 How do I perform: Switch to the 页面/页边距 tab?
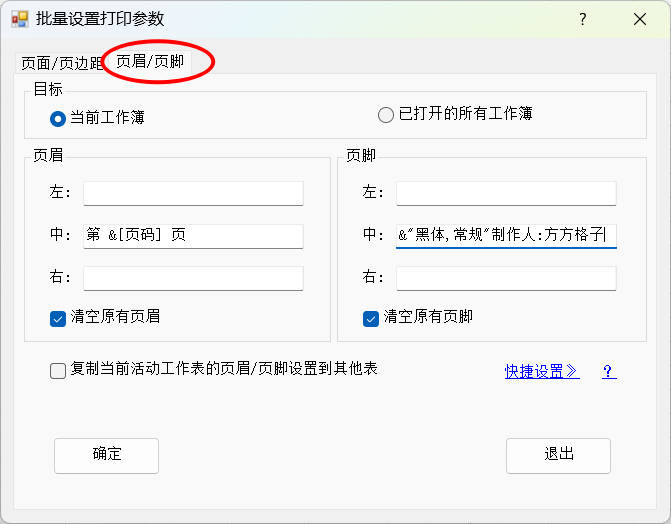61,63
